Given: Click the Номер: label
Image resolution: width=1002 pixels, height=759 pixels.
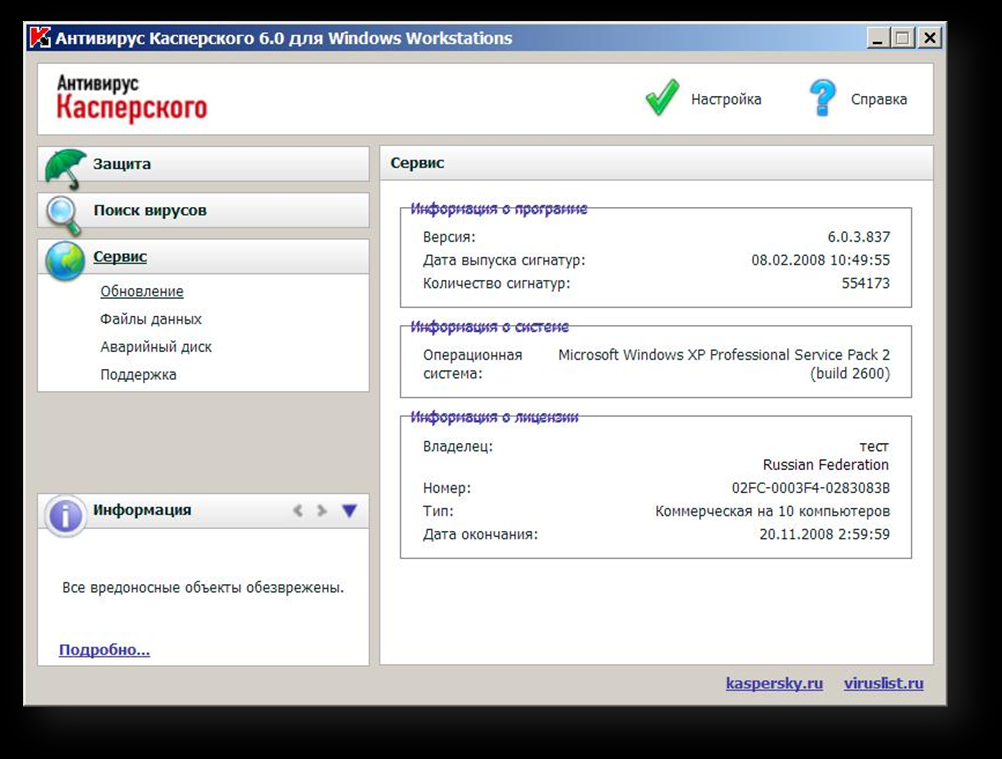Looking at the screenshot, I should (447, 488).
